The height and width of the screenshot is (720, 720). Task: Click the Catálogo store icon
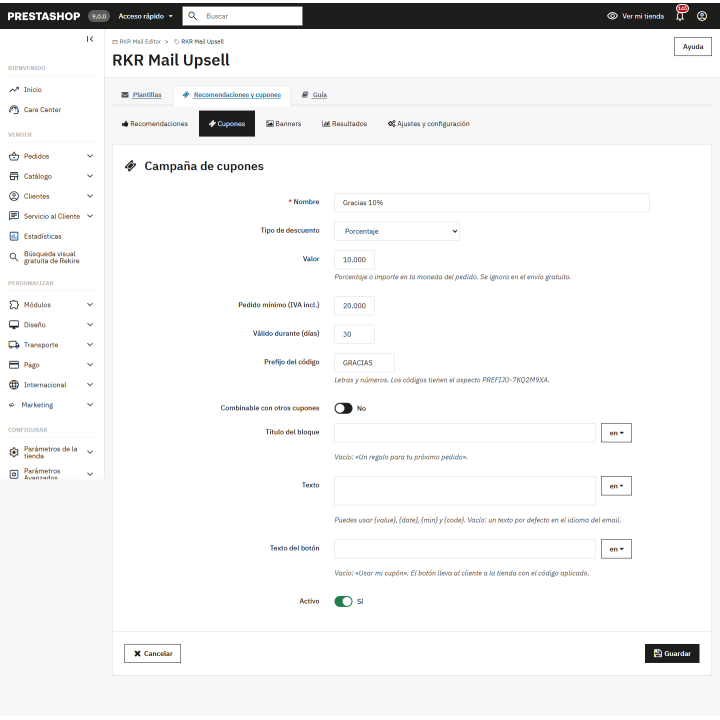point(14,176)
